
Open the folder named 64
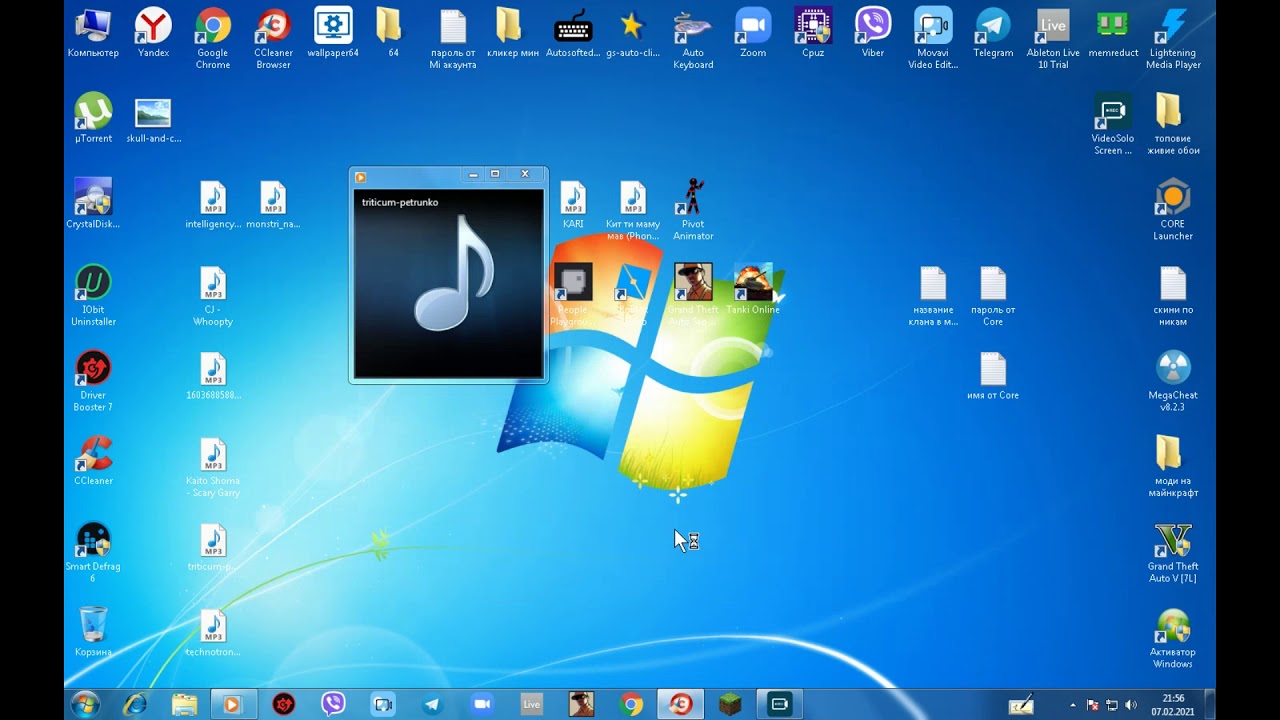(393, 33)
